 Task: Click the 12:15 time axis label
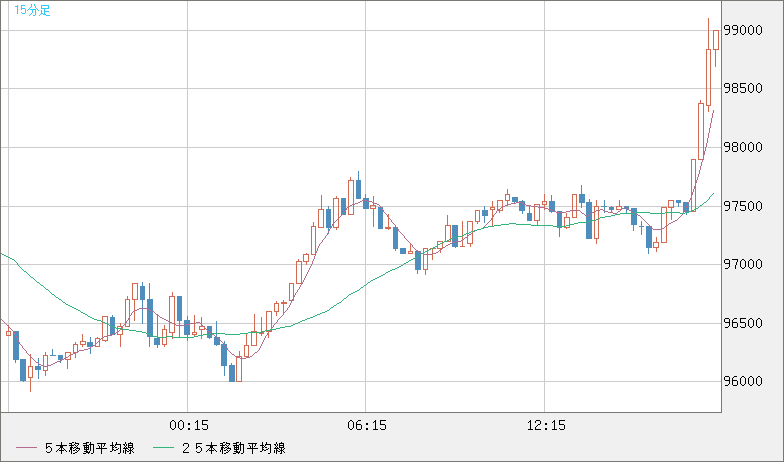[546, 425]
